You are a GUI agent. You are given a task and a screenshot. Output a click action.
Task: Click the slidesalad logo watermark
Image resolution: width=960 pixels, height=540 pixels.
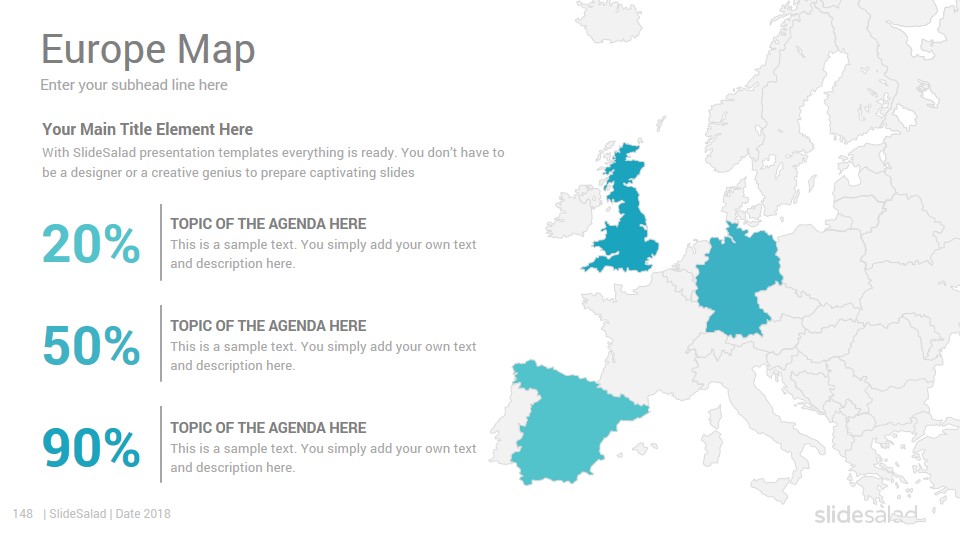click(x=866, y=514)
